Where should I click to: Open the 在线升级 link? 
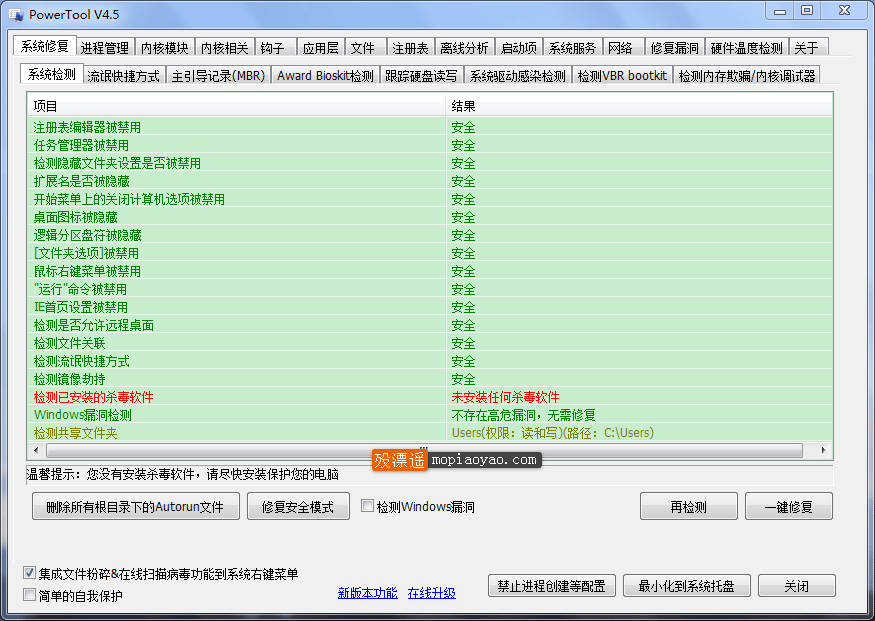click(x=431, y=593)
